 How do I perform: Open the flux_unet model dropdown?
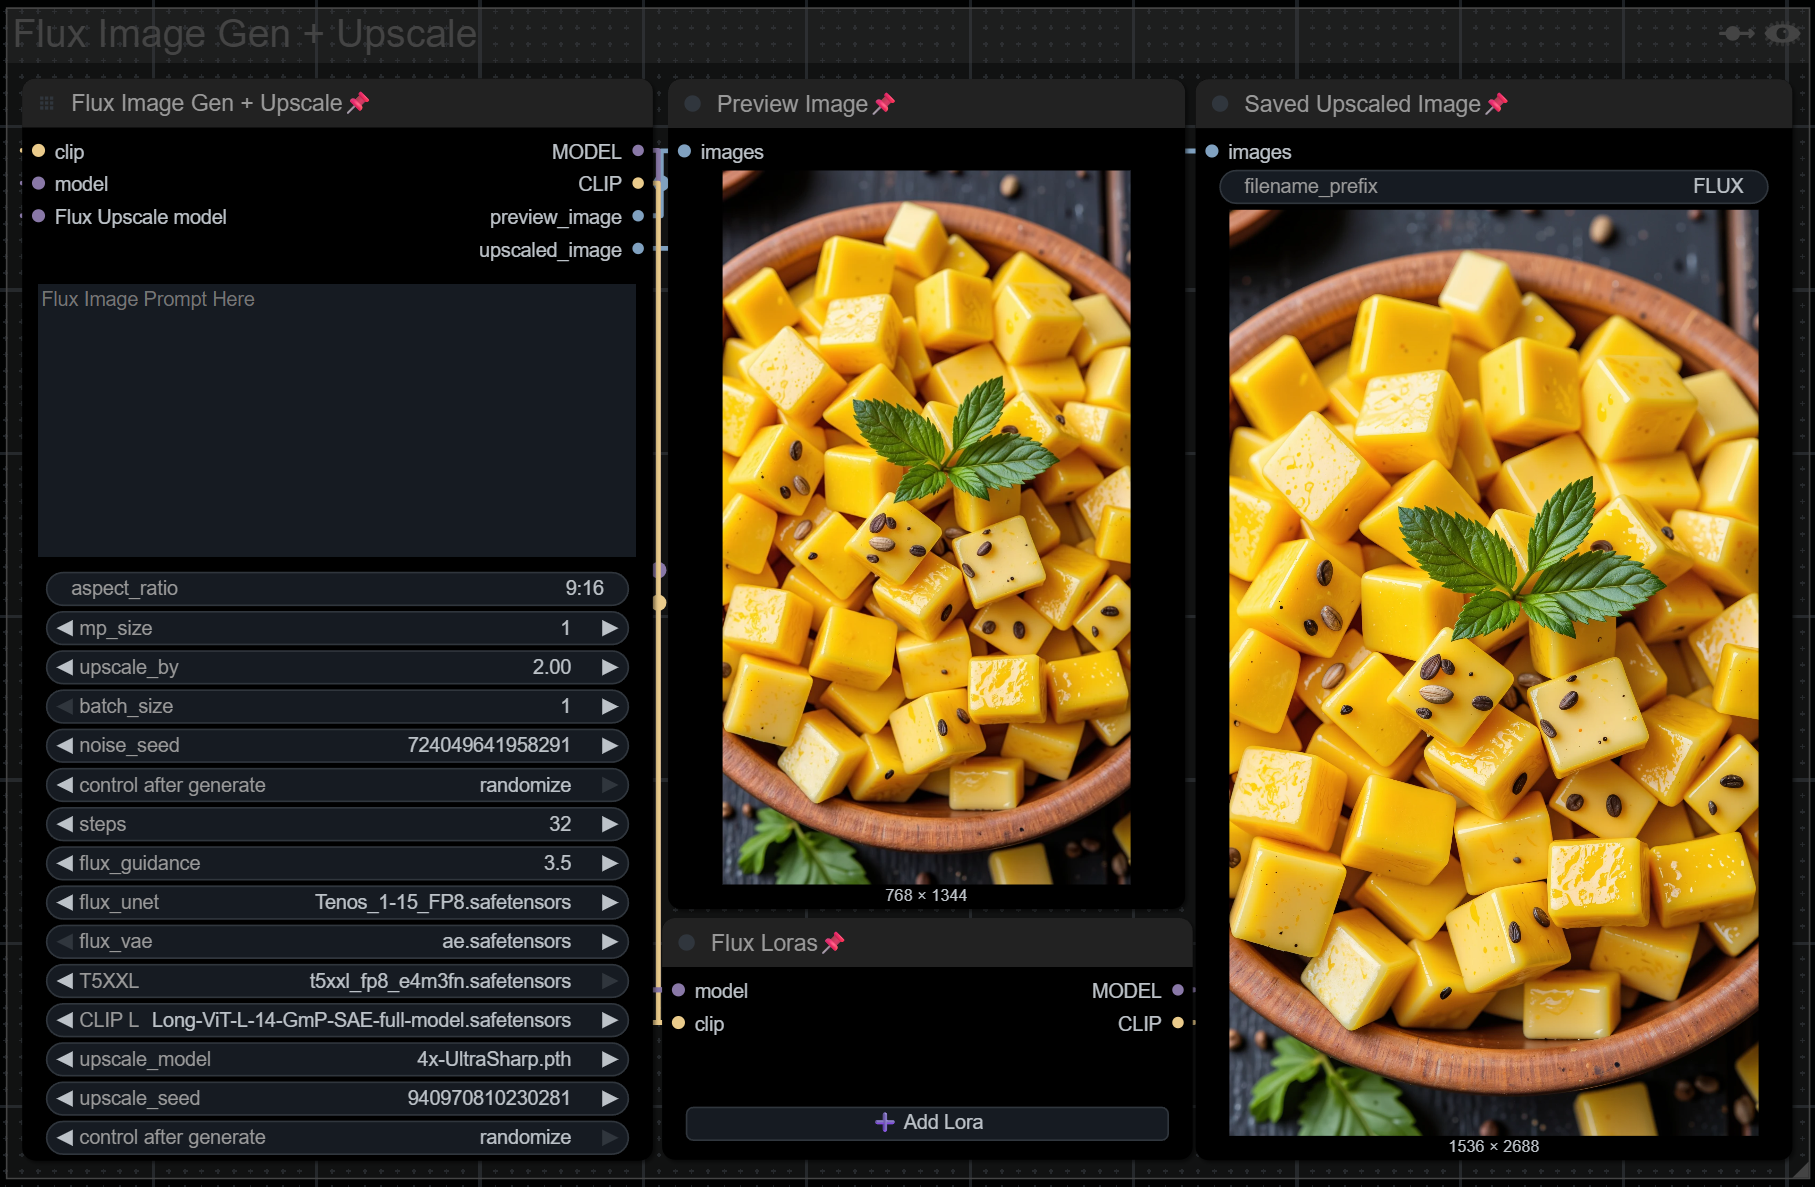pos(337,902)
